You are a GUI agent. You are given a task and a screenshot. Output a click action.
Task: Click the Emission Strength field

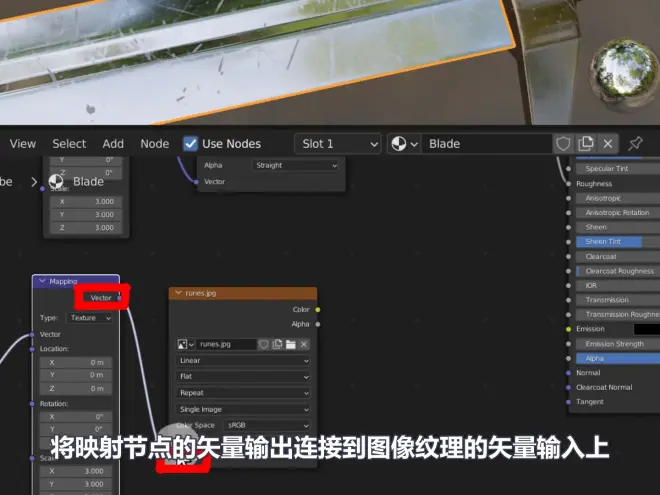pos(617,344)
